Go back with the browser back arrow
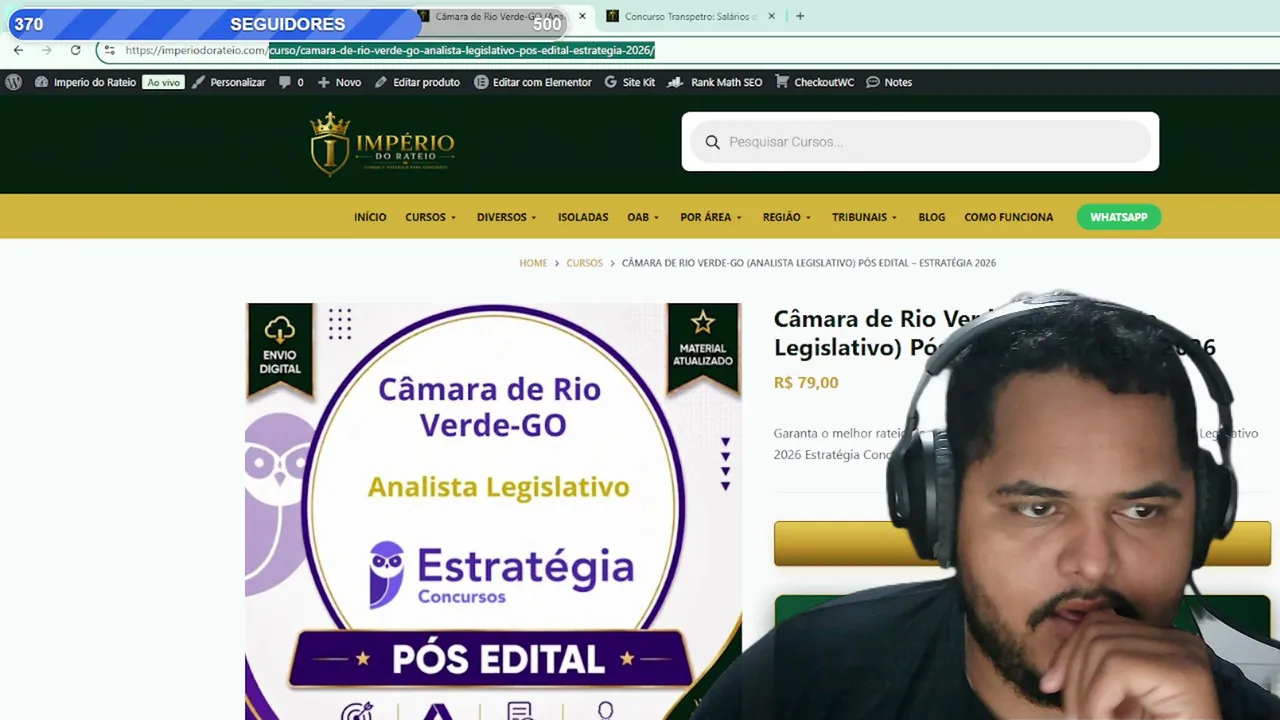 [x=18, y=50]
